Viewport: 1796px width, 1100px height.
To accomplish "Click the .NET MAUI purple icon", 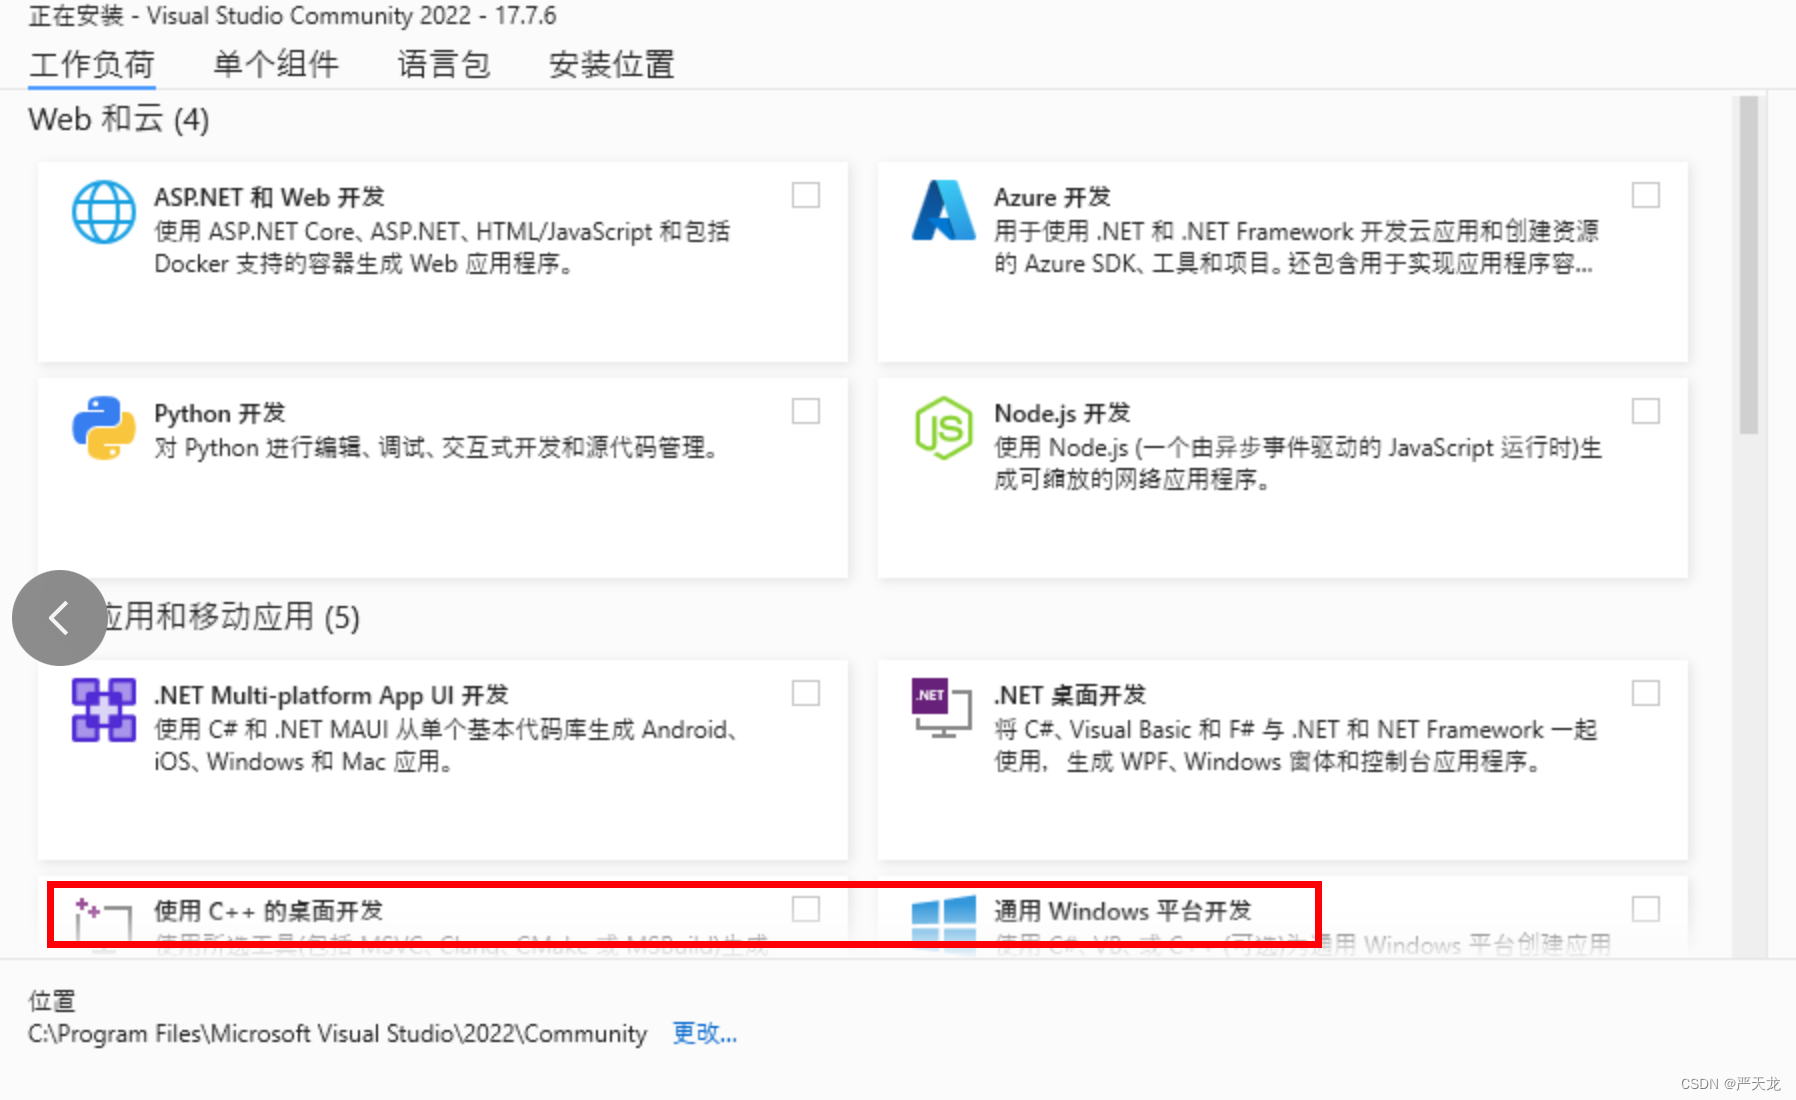I will pyautogui.click(x=104, y=710).
